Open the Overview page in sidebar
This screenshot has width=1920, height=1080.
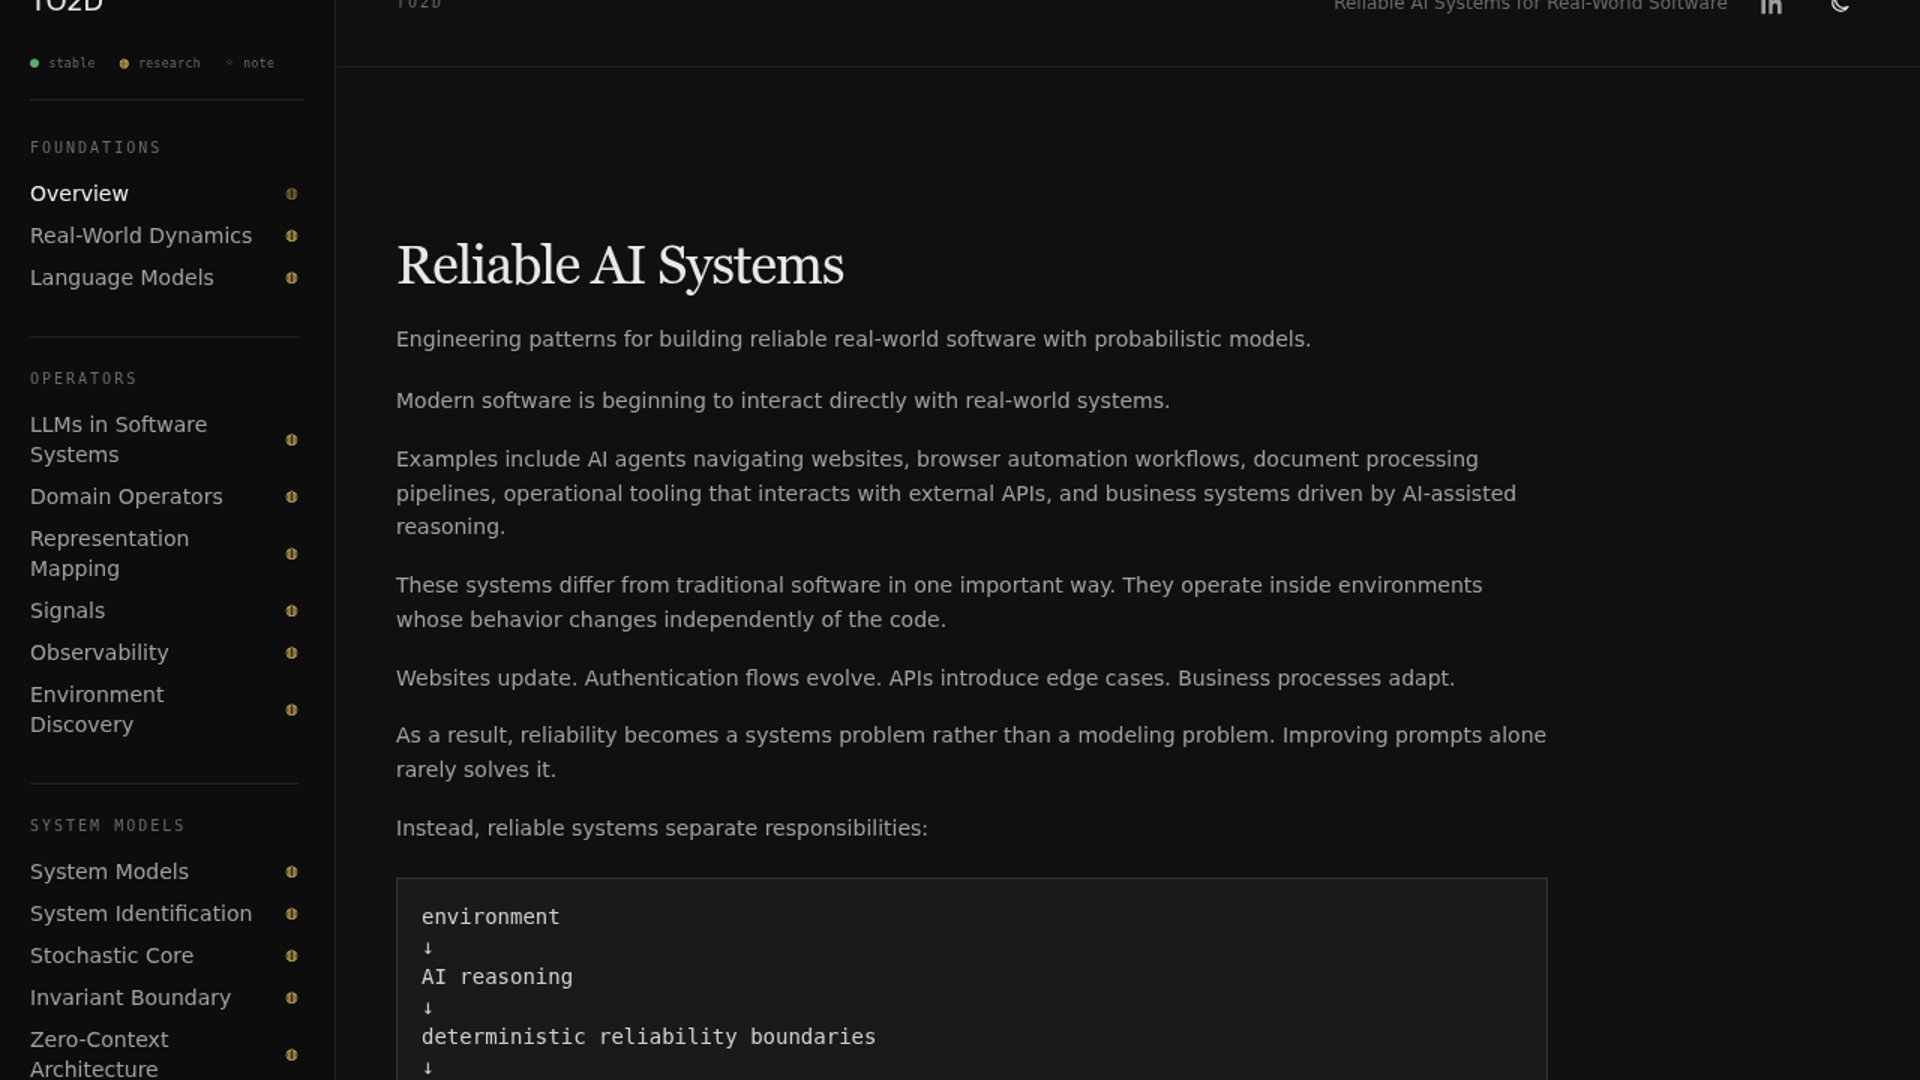tap(79, 194)
